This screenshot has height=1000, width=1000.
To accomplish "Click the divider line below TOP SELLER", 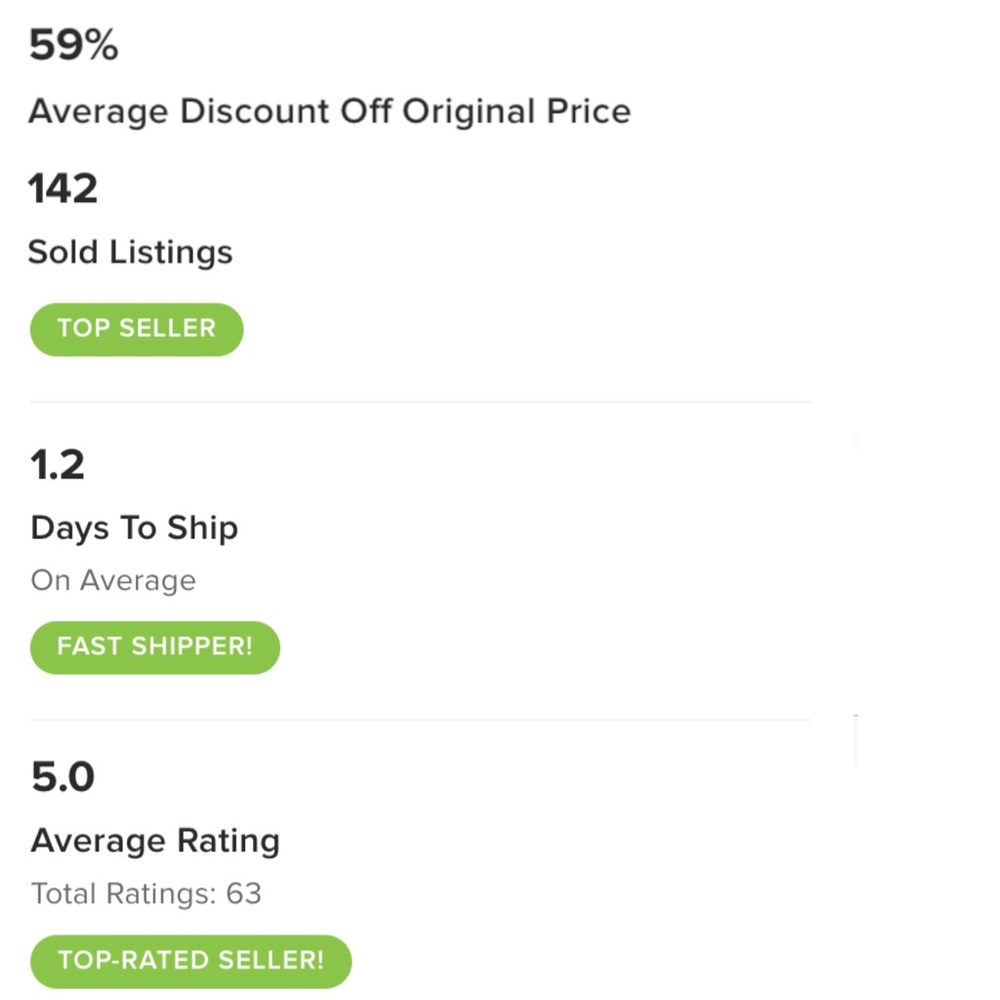I will 420,402.
